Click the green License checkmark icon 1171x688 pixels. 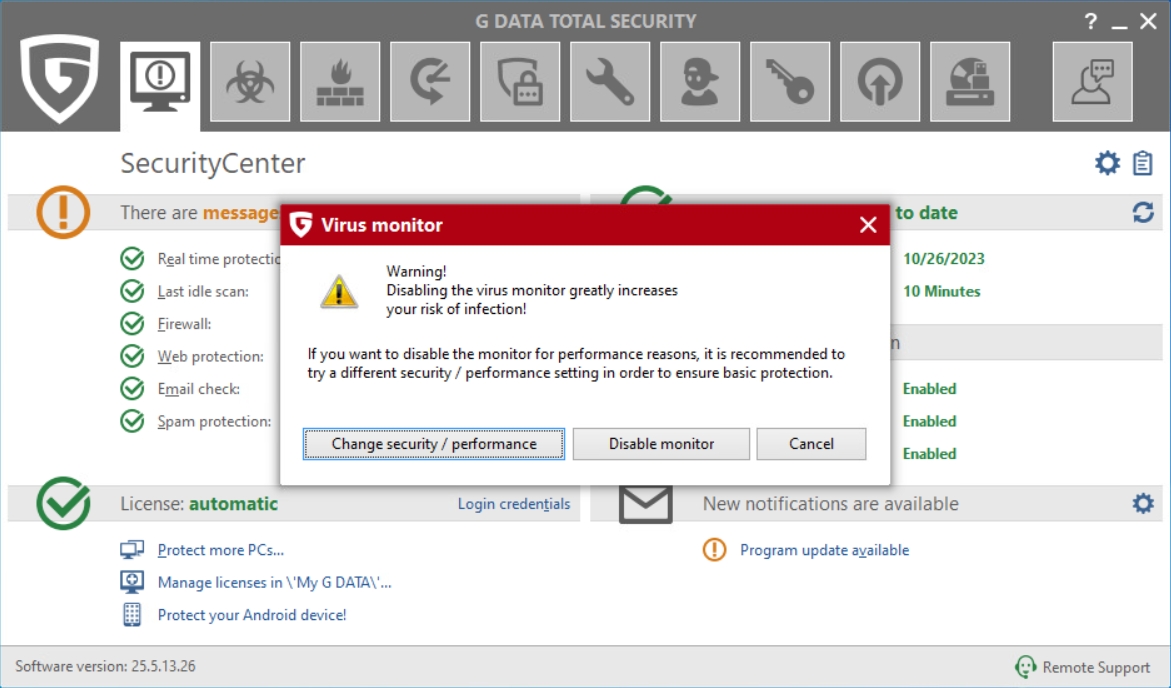[x=63, y=503]
